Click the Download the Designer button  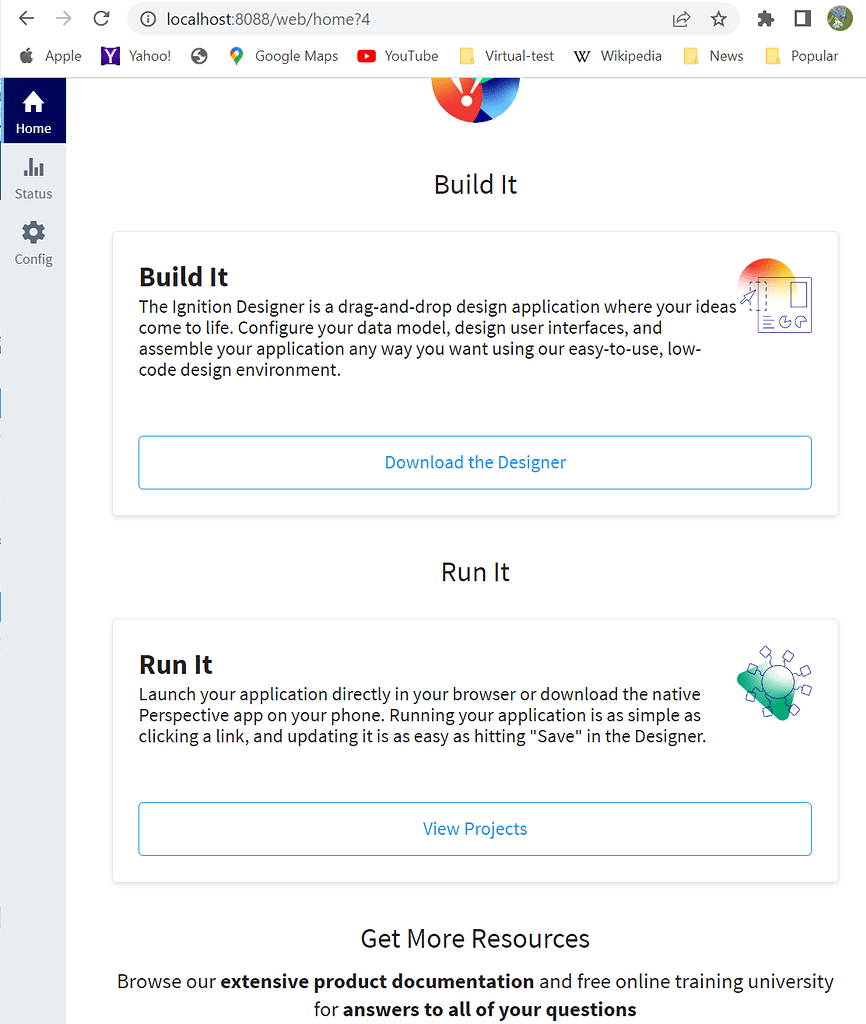click(x=475, y=462)
